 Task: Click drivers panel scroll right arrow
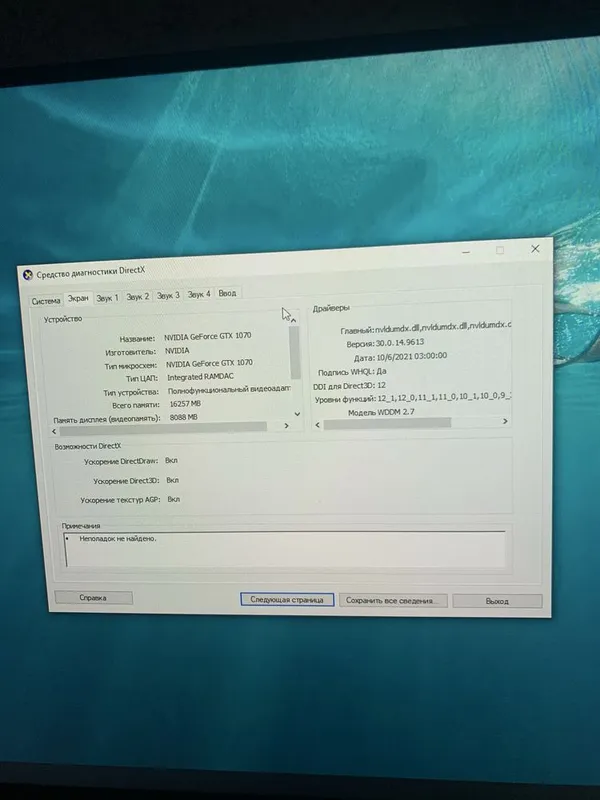505,421
